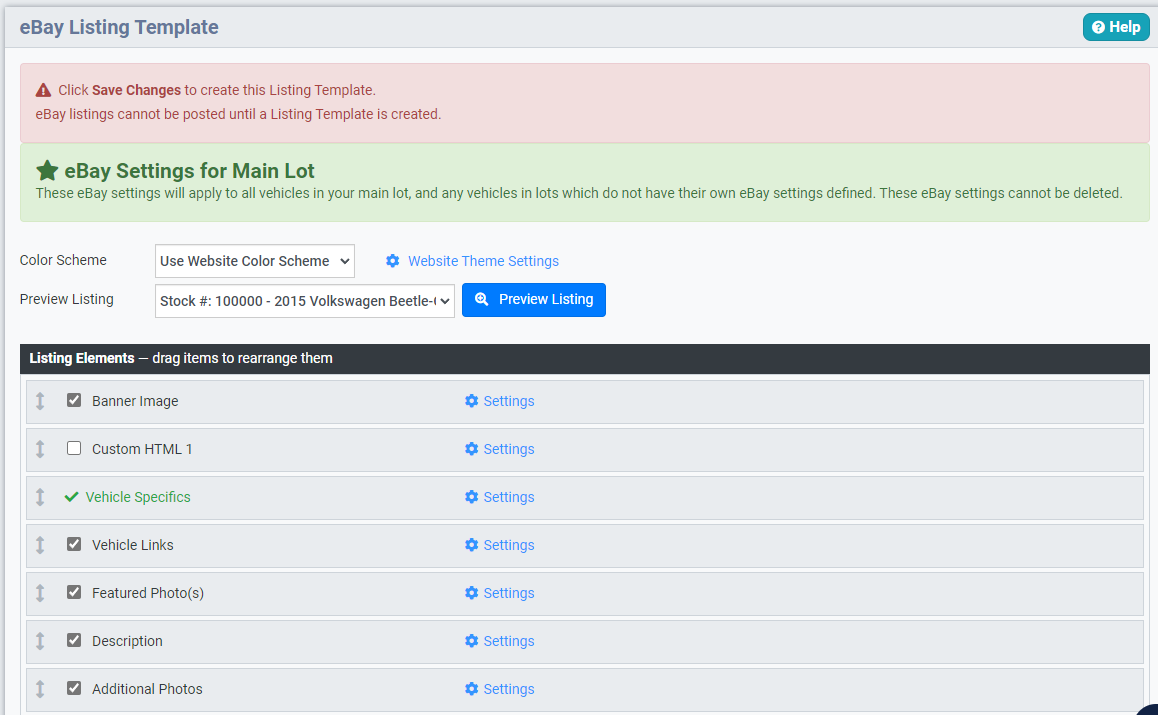Open Settings for Vehicle Specifics

point(500,497)
